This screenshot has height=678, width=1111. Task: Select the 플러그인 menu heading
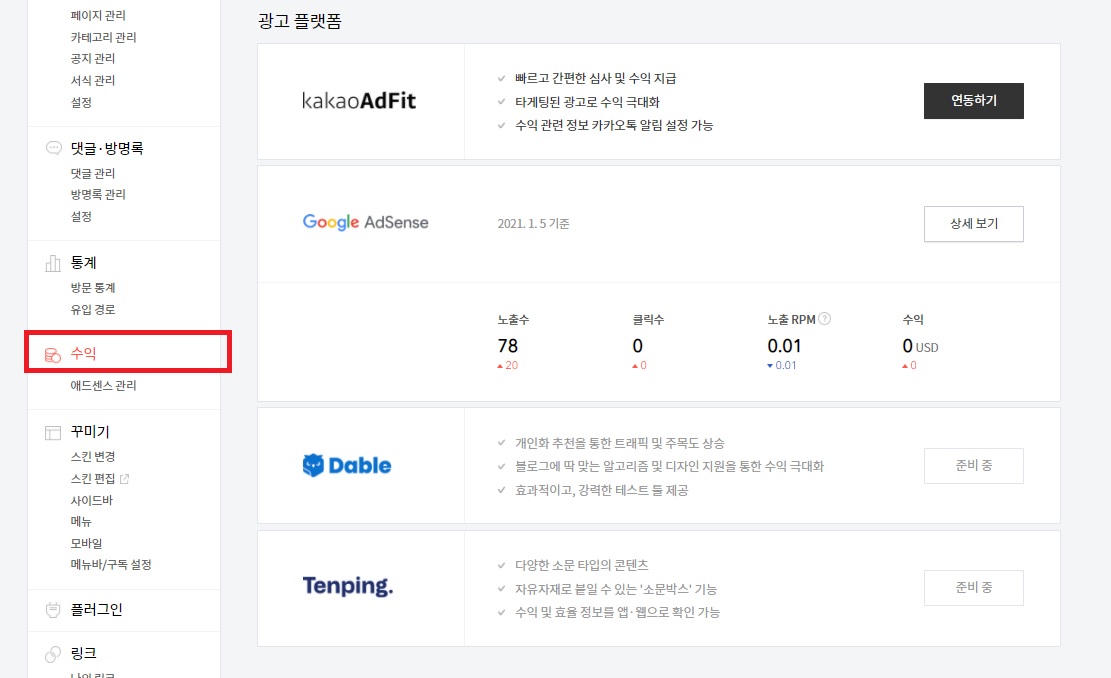(96, 610)
